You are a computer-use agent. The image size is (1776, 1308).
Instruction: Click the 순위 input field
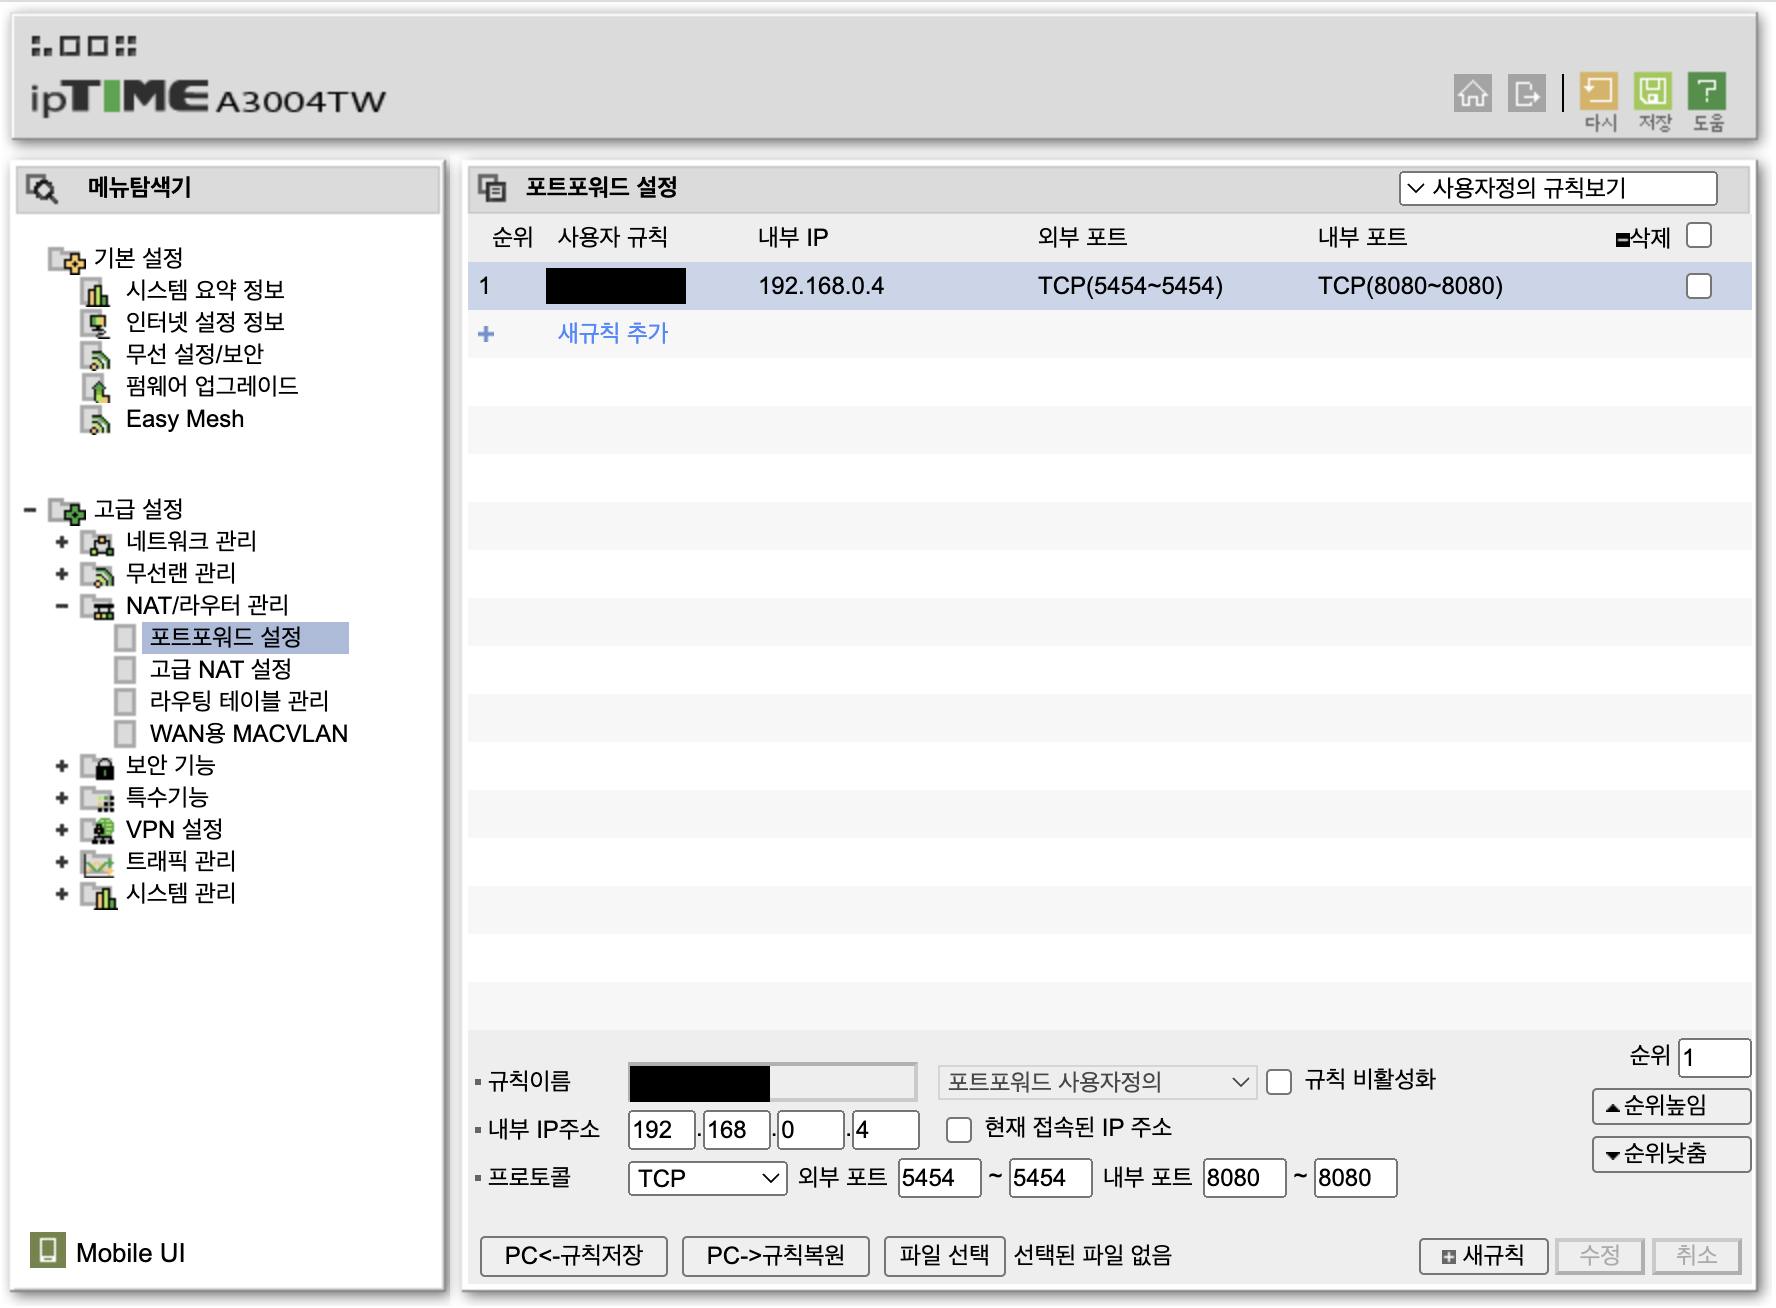tap(1715, 1058)
